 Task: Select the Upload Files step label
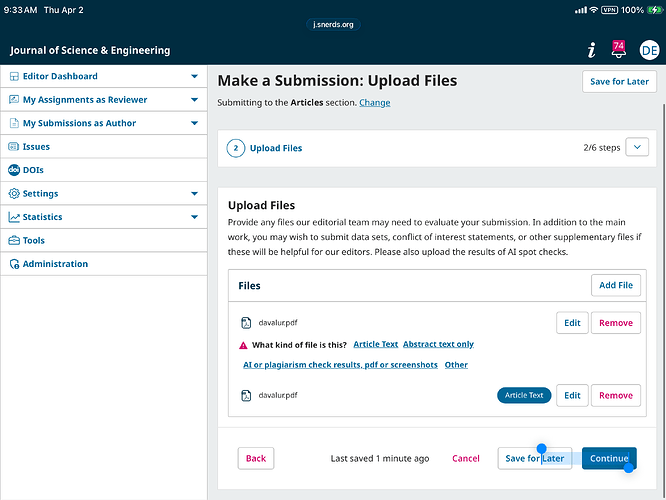(x=276, y=148)
